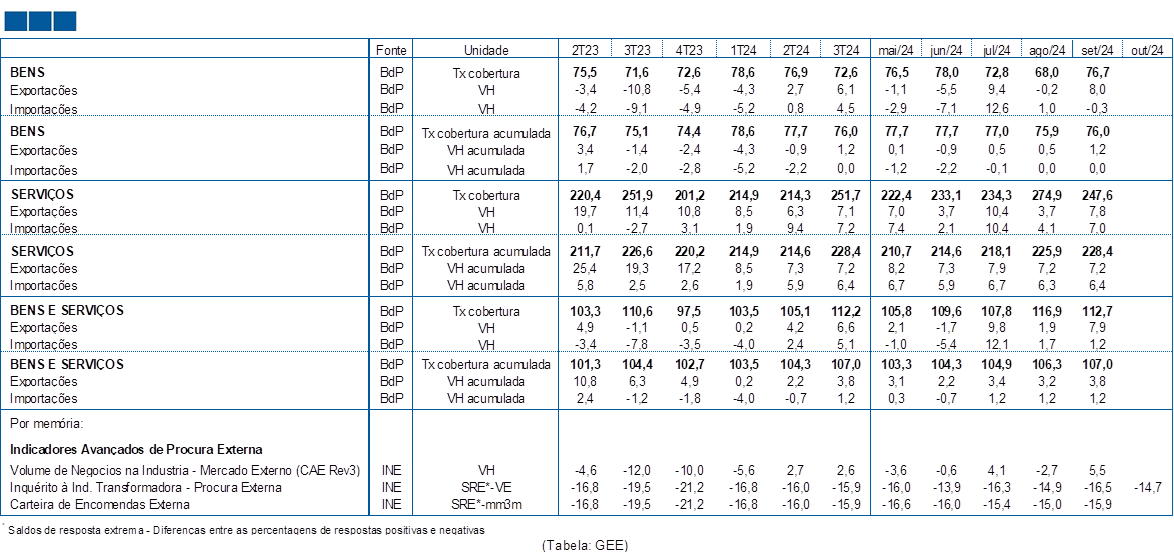Image resolution: width=1174 pixels, height=554 pixels.
Task: Select the 2T23 column header
Action: pos(586,50)
